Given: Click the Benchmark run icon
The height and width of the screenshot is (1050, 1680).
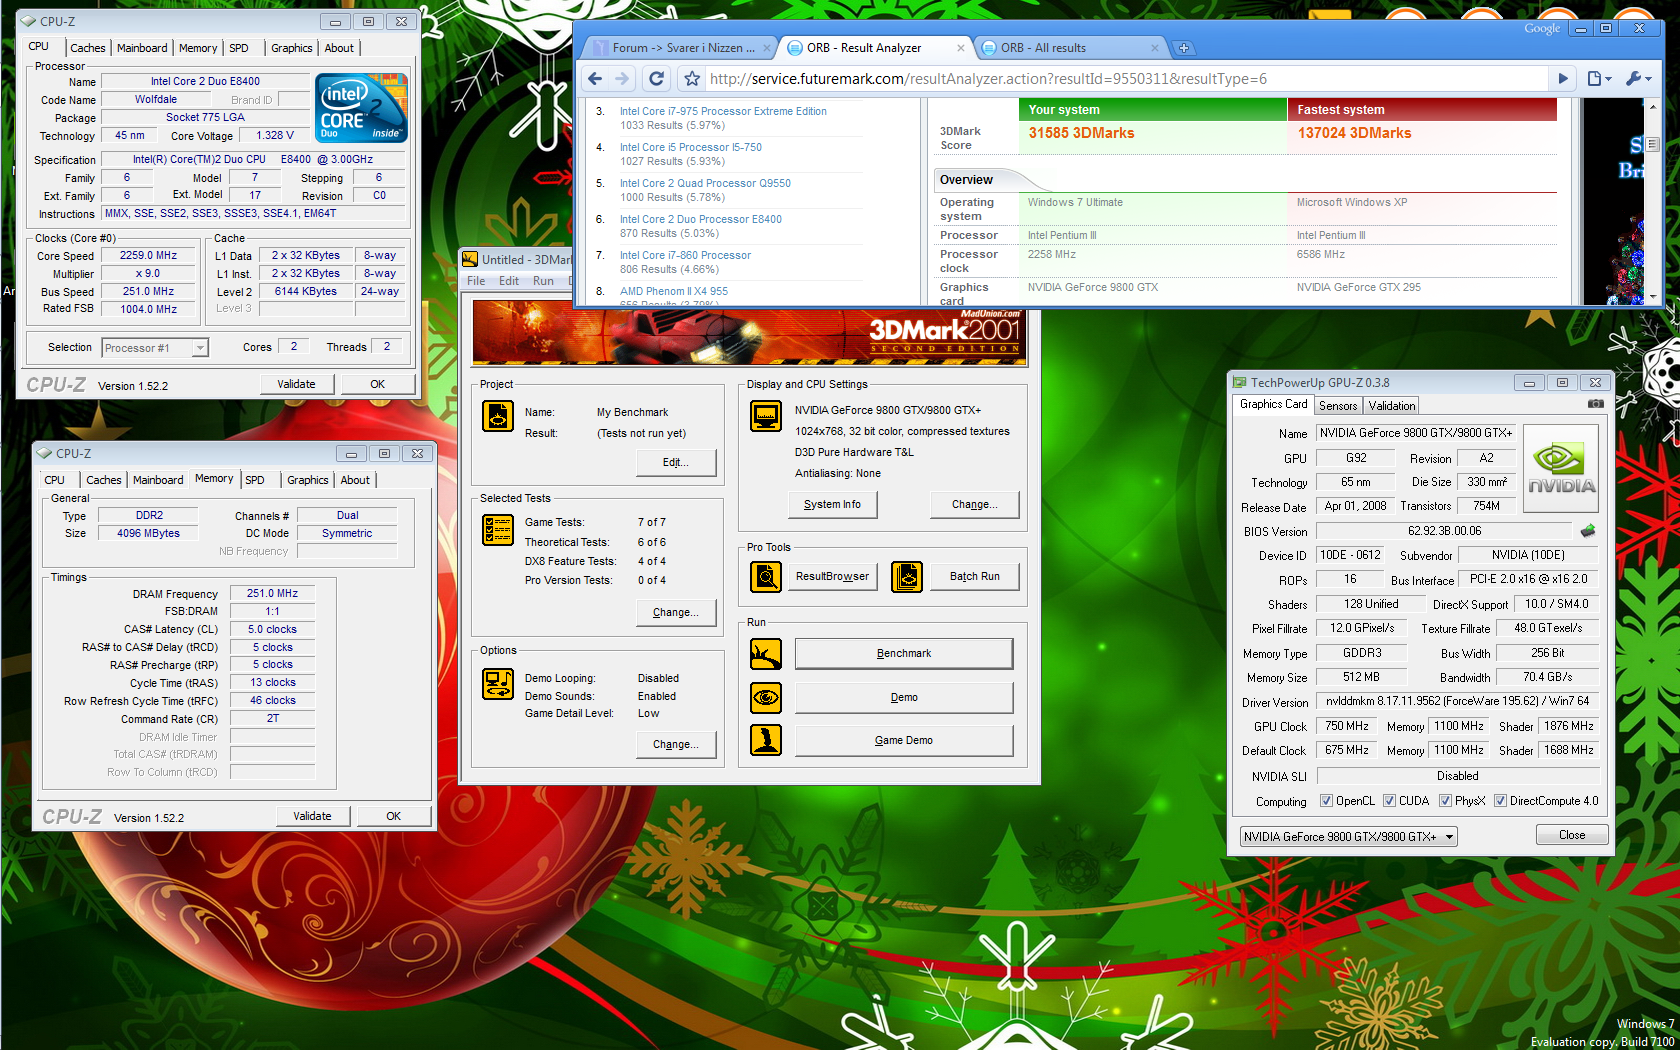Looking at the screenshot, I should point(766,654).
